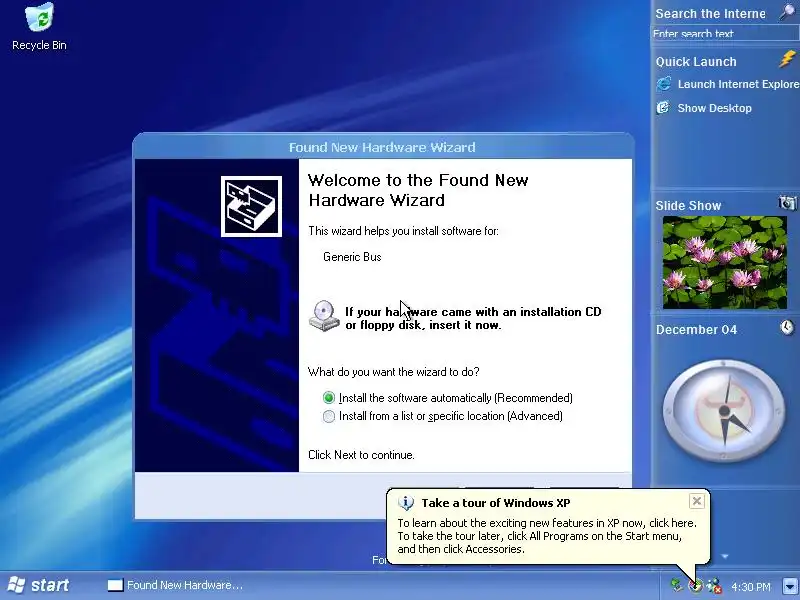Screen dimensions: 800x600
Task: Click the Internet Explorer icon in Quick Launch
Action: click(x=664, y=84)
